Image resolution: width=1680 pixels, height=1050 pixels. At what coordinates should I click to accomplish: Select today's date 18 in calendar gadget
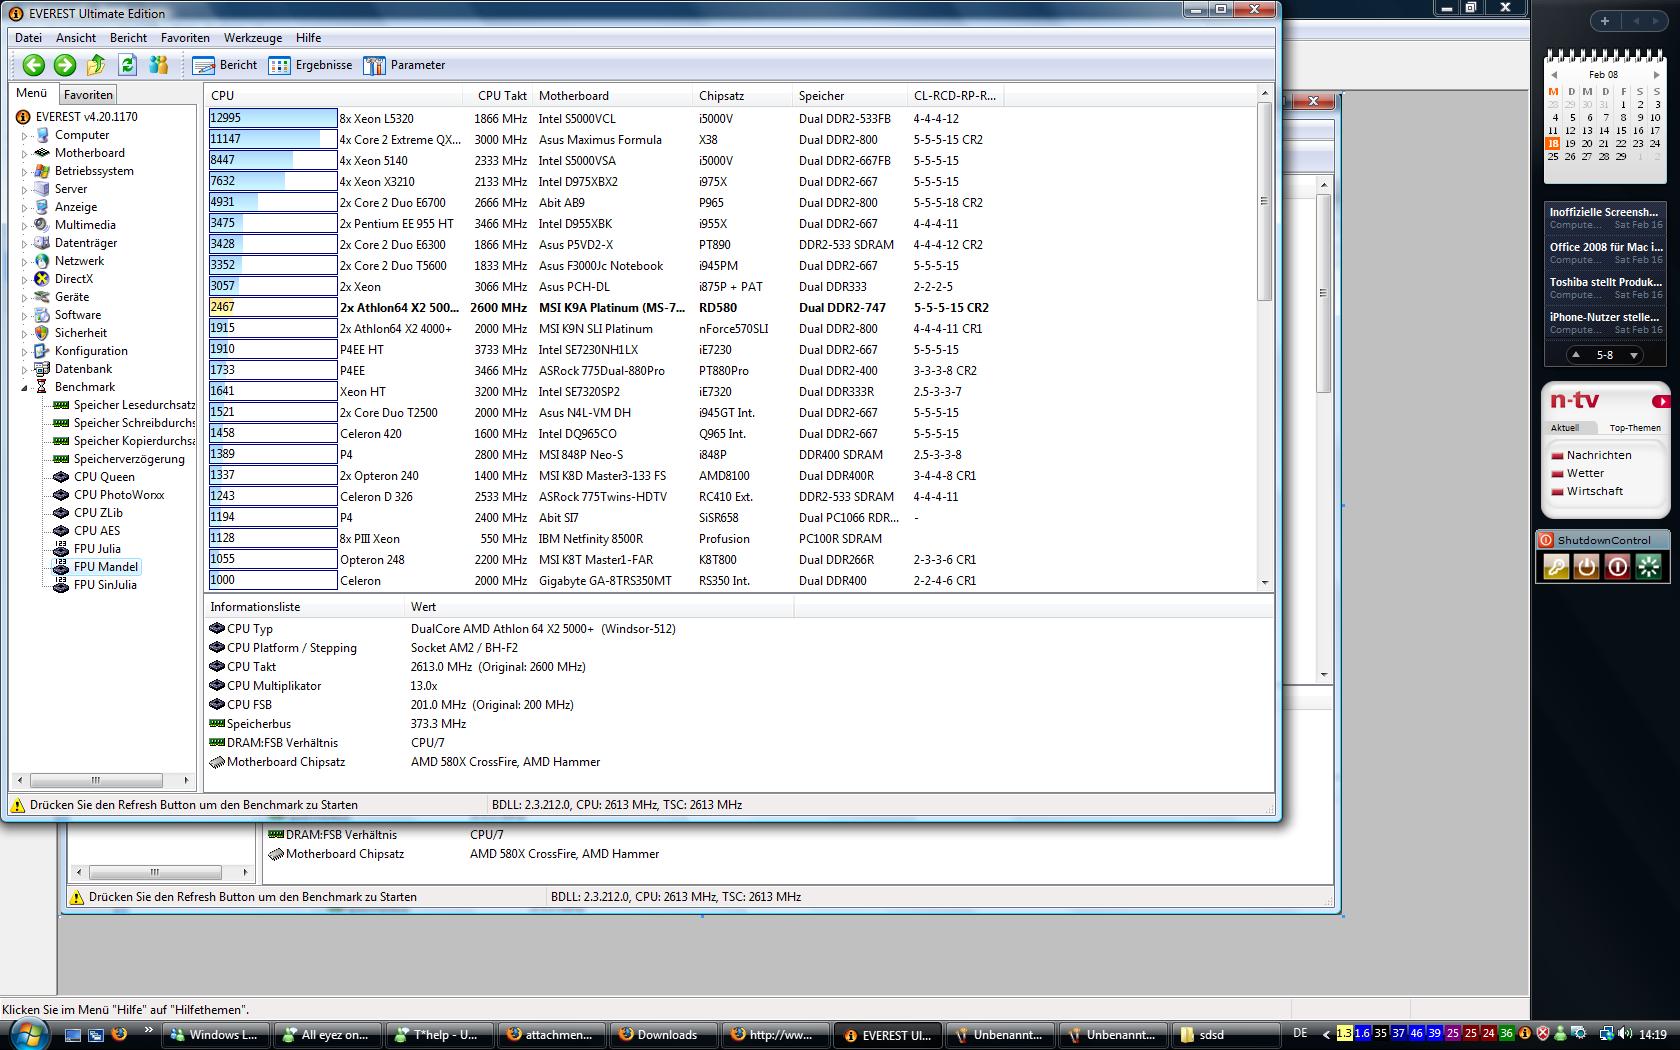pyautogui.click(x=1553, y=143)
